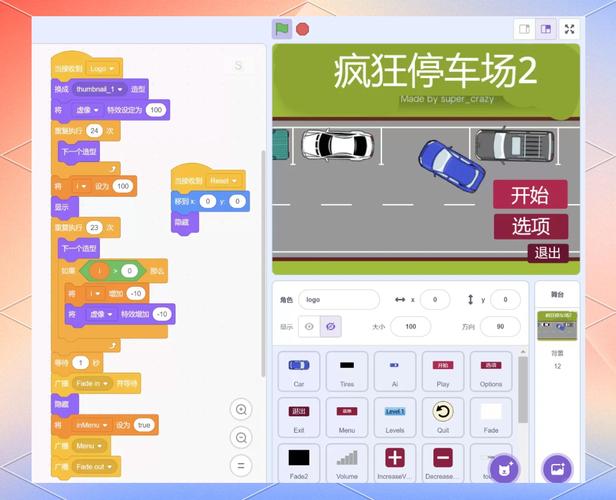This screenshot has width=616, height=500.
Task: Select the Levels sprite
Action: coord(395,418)
